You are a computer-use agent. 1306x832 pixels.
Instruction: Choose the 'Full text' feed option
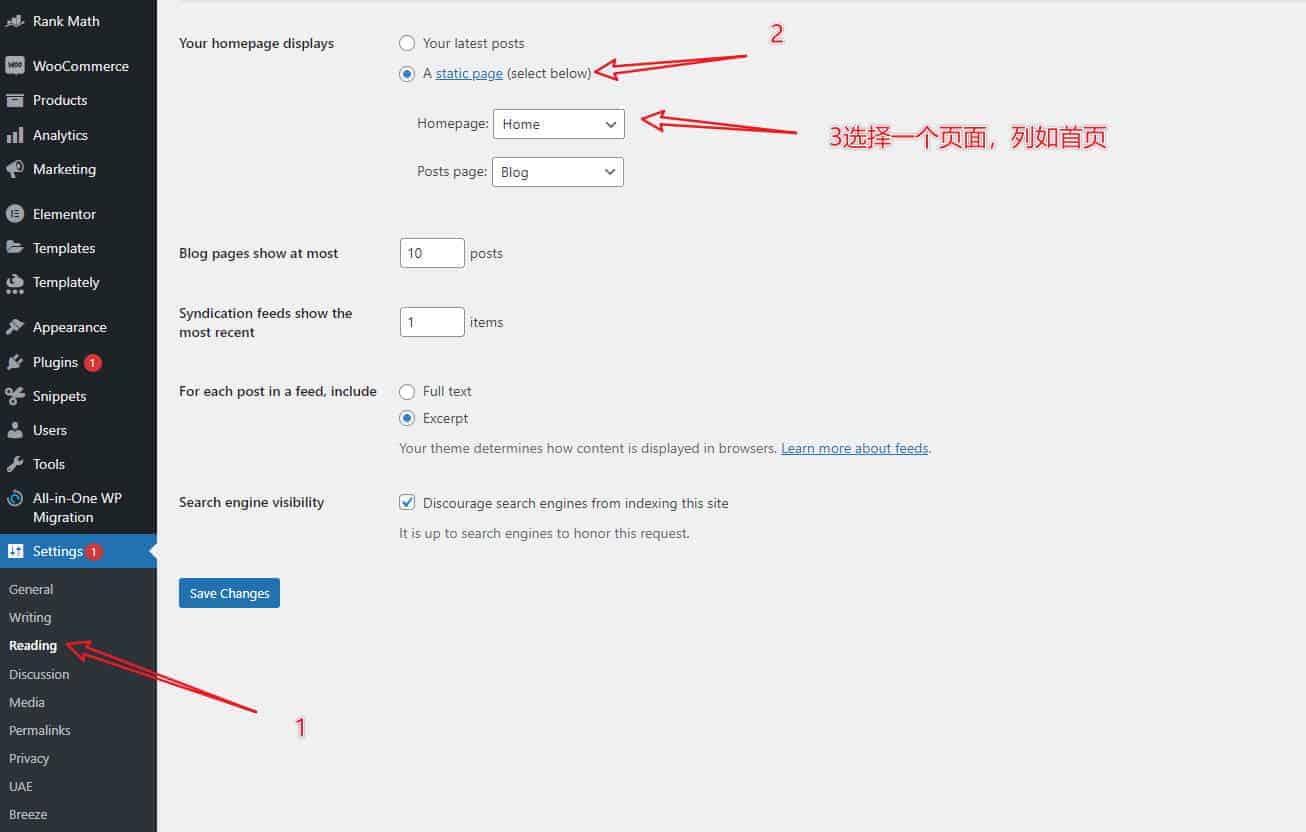pyautogui.click(x=407, y=392)
